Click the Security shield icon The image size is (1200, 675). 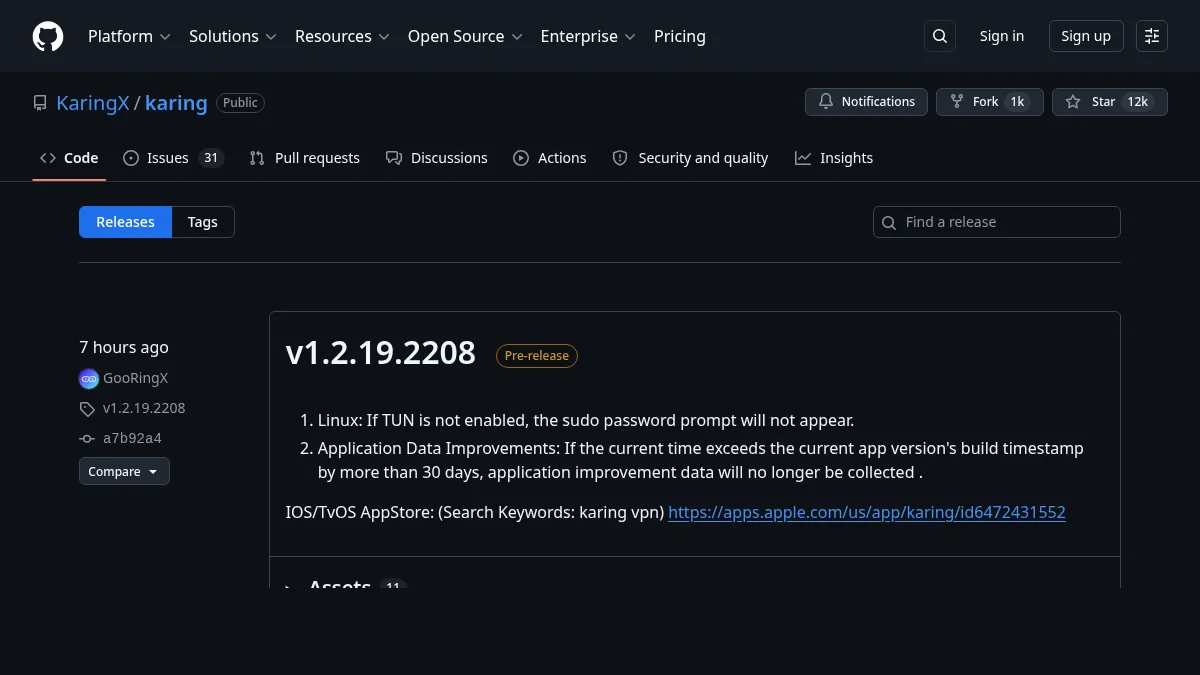[620, 158]
